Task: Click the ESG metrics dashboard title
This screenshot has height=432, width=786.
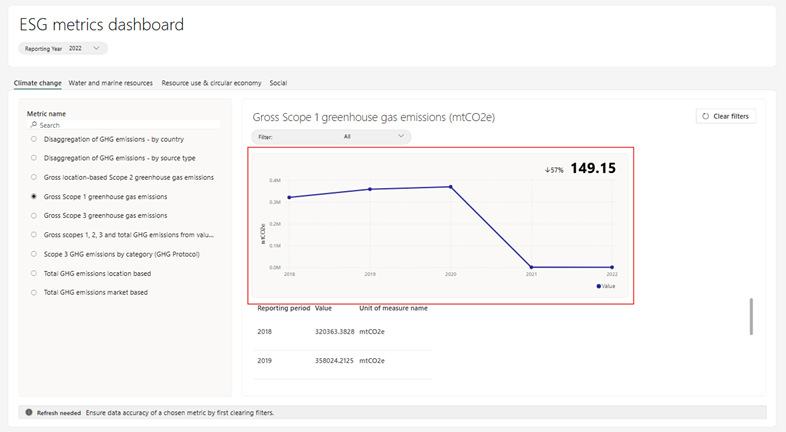Action: pos(102,25)
